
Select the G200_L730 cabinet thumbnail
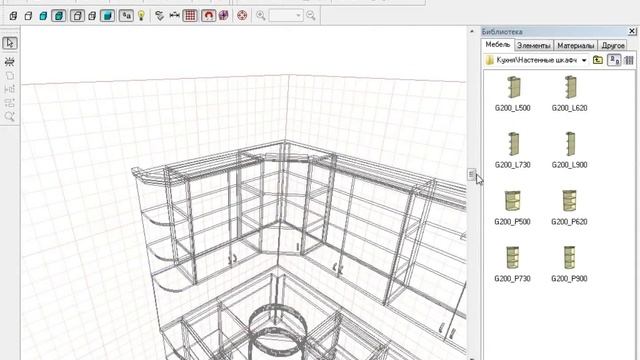point(513,144)
